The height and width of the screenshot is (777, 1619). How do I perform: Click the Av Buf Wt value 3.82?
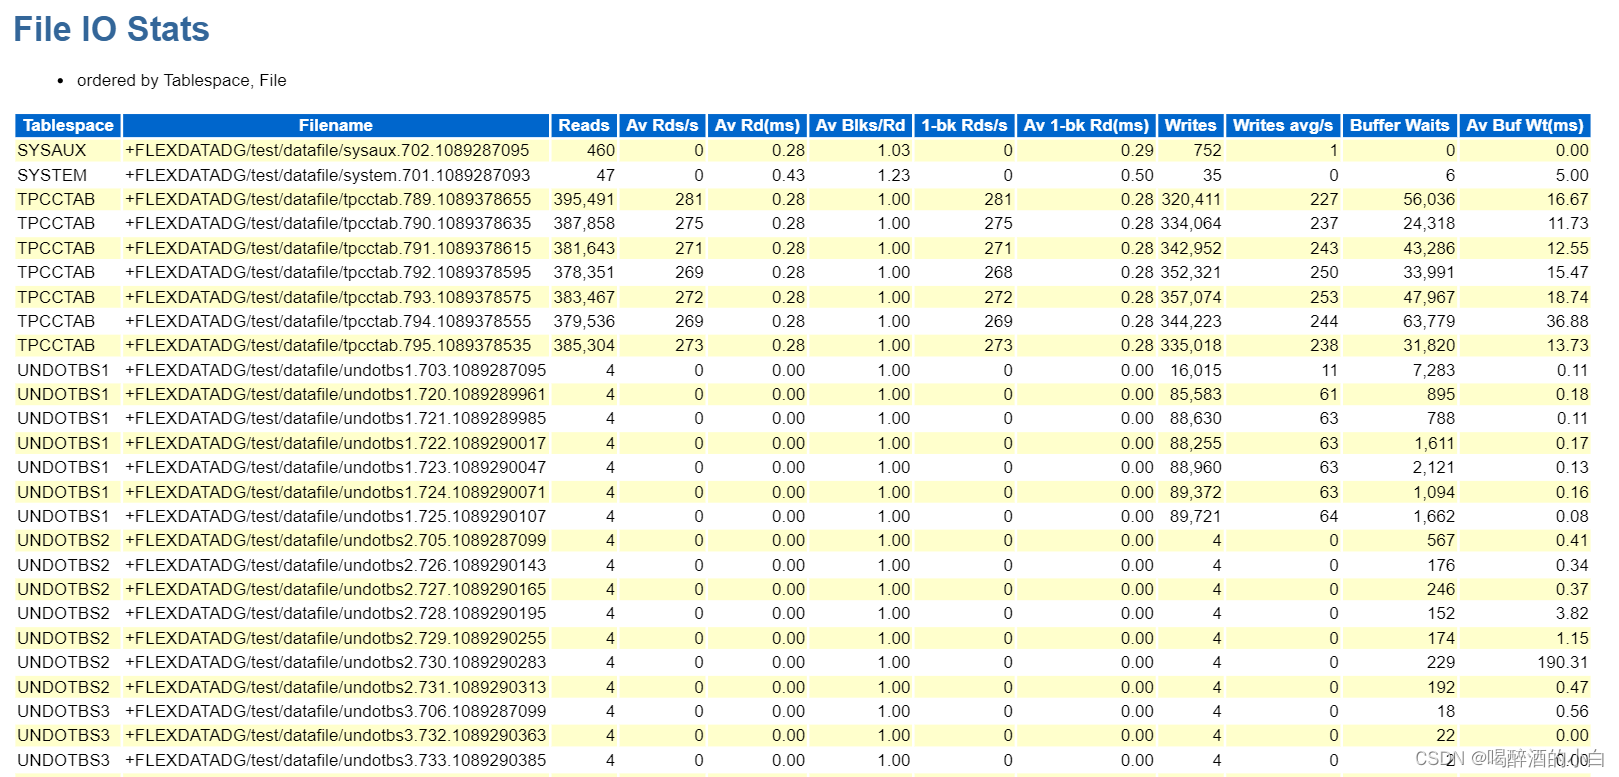click(1572, 613)
